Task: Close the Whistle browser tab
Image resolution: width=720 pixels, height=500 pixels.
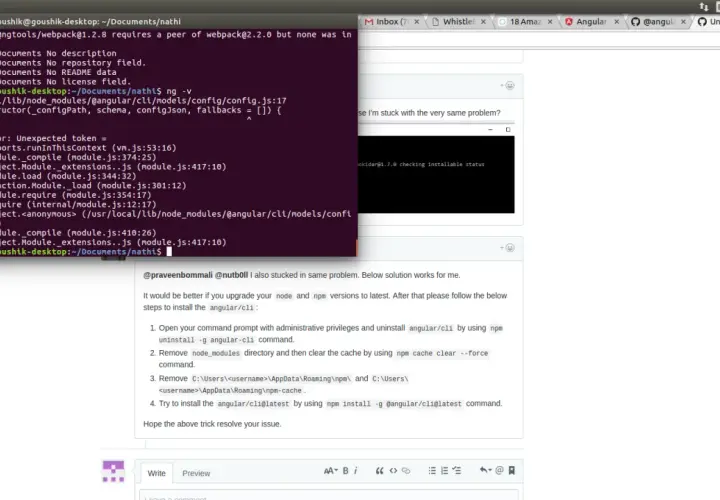Action: click(483, 22)
